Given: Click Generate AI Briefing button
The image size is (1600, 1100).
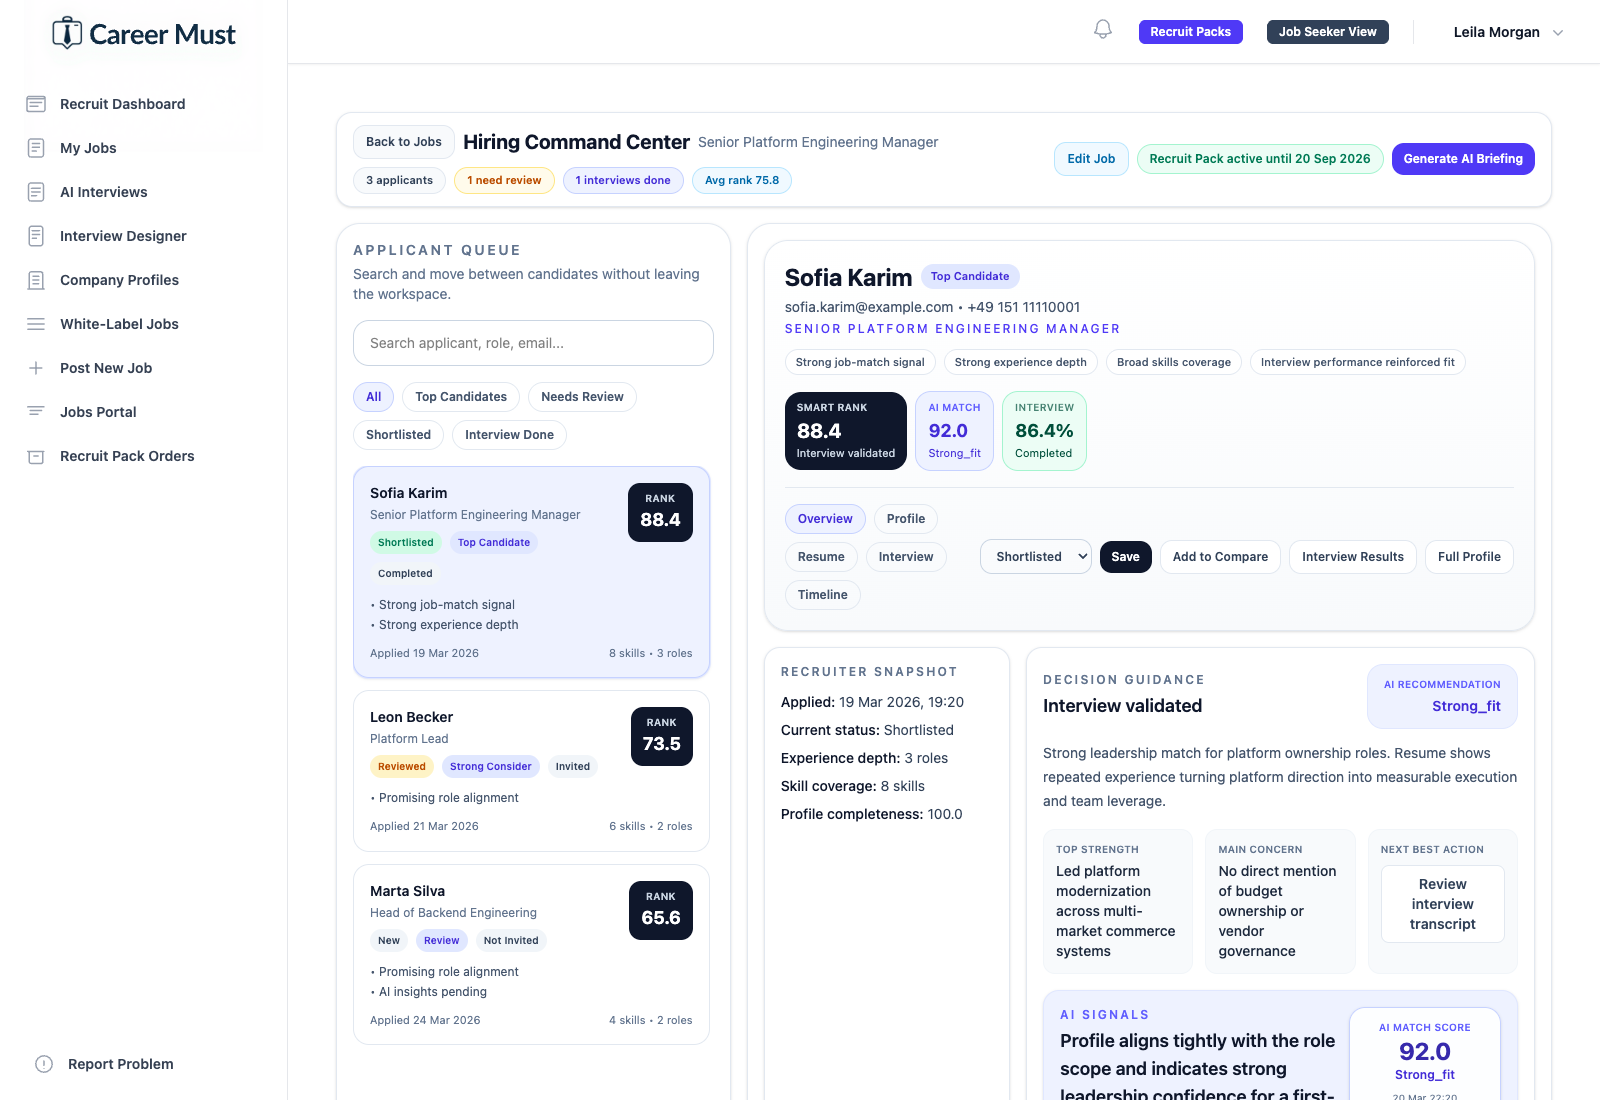Looking at the screenshot, I should pyautogui.click(x=1462, y=159).
